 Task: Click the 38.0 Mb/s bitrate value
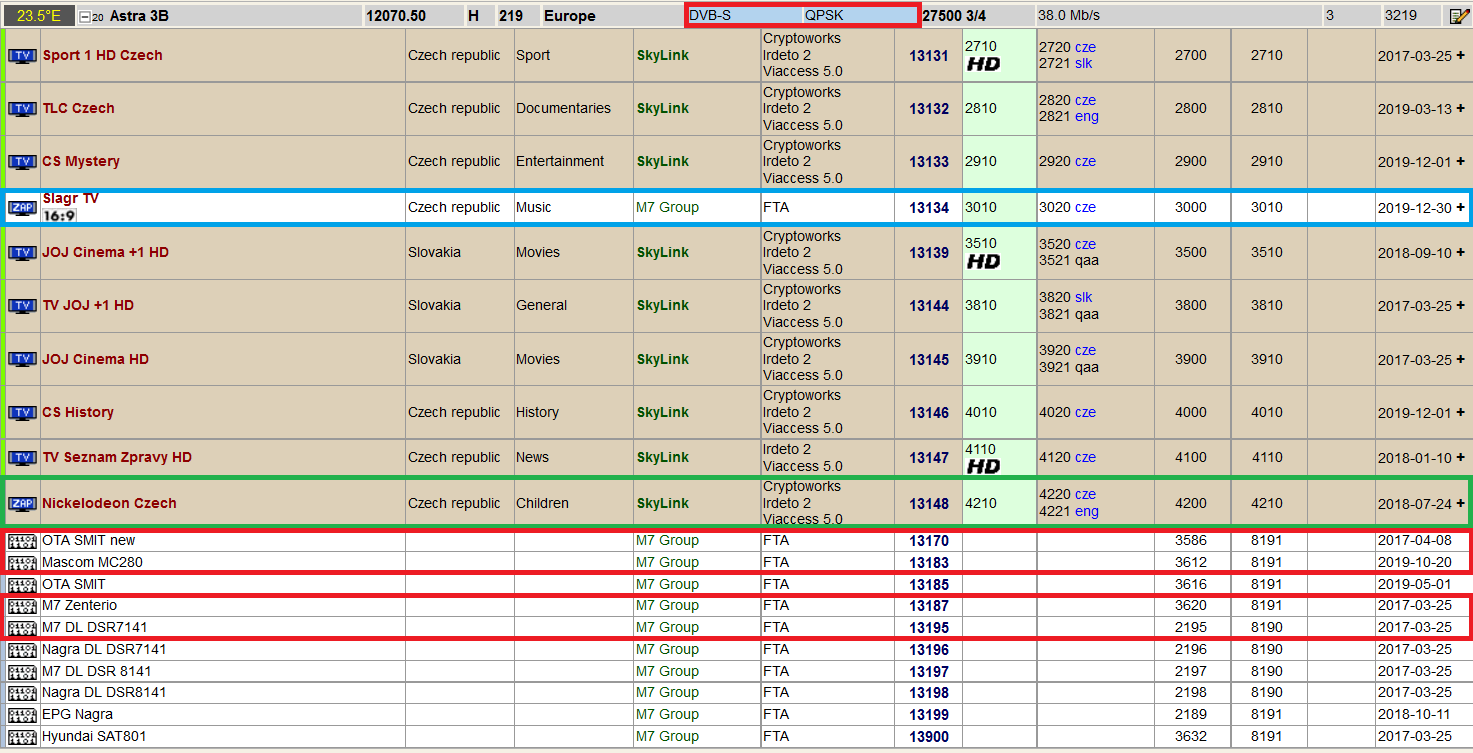pos(1069,16)
